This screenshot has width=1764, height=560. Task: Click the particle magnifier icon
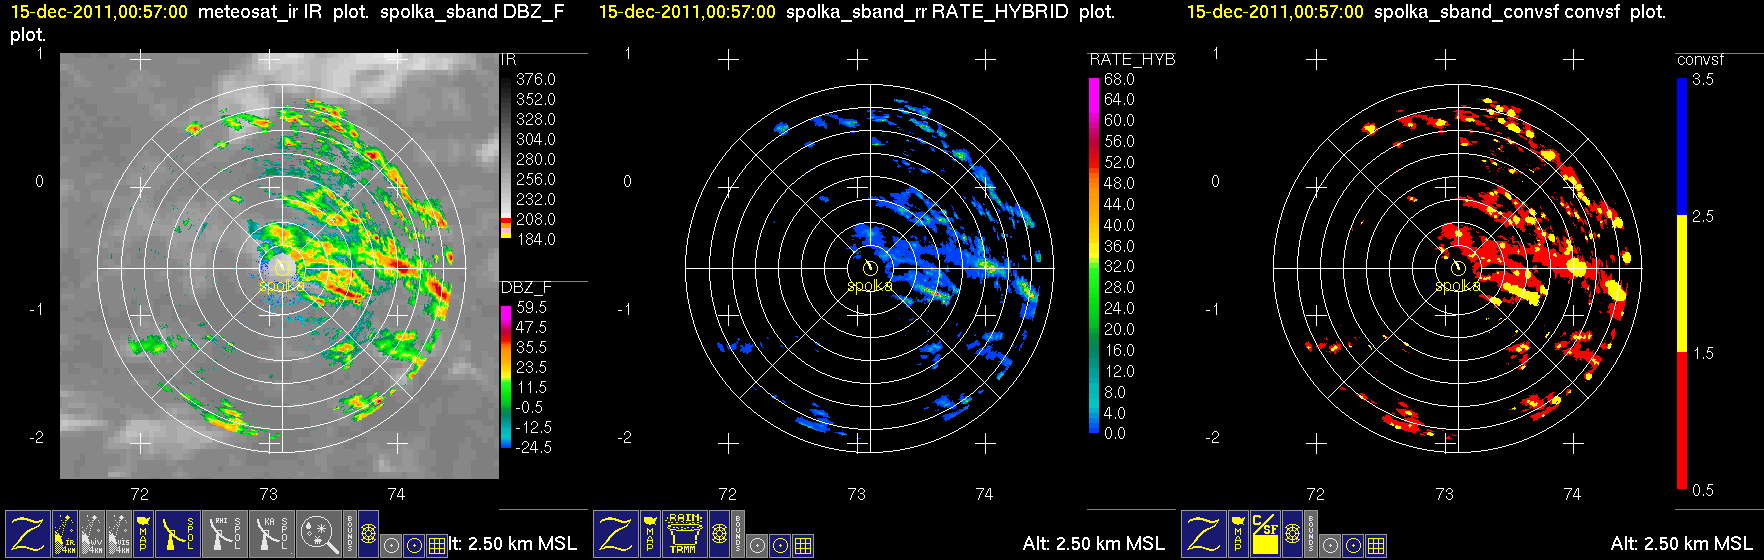coord(319,534)
